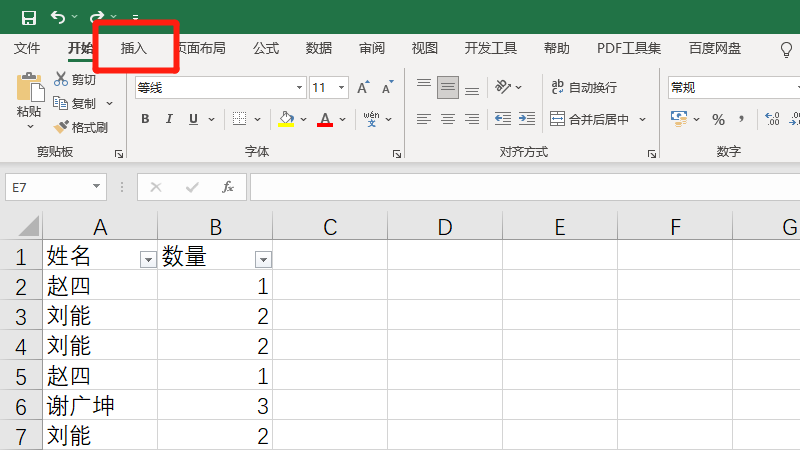Switch to the 数据 ribbon tab
Image resolution: width=800 pixels, height=450 pixels.
319,48
